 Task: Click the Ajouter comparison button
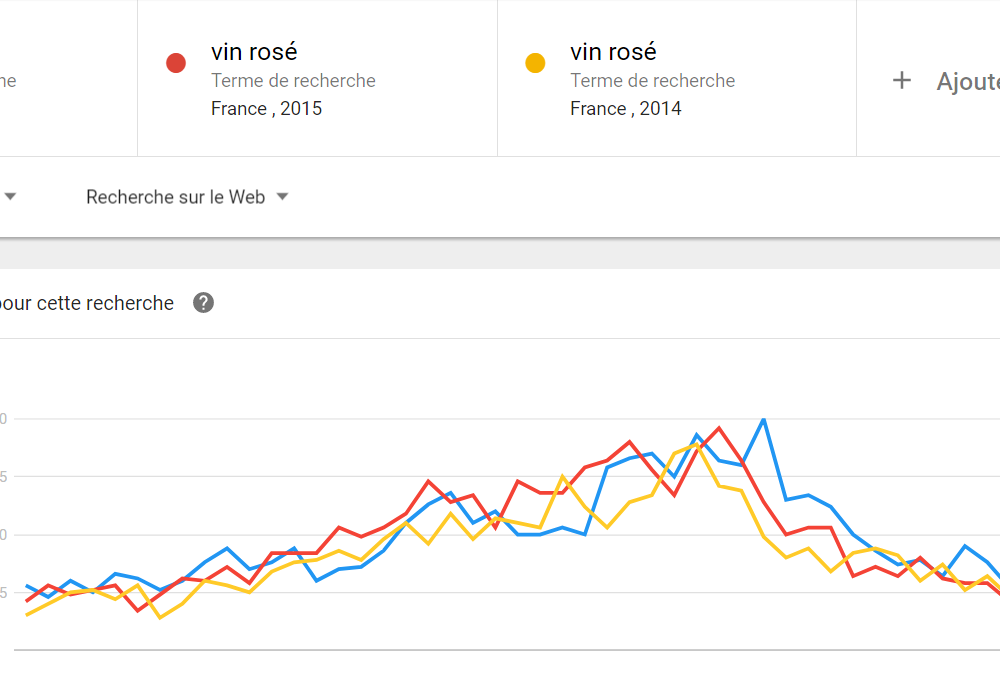click(946, 81)
